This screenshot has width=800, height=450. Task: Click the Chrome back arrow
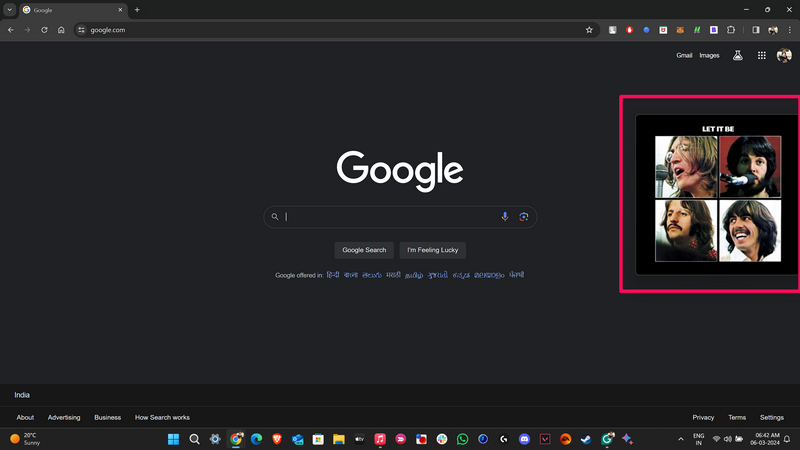(11, 30)
